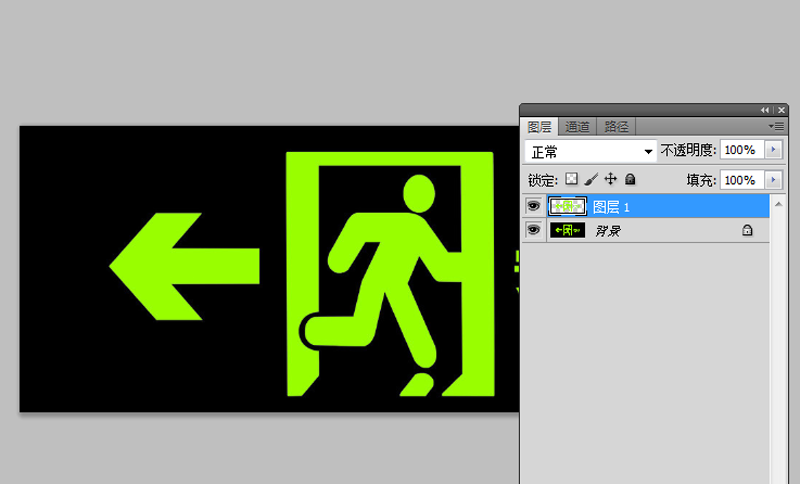Viewport: 800px width, 484px height.
Task: Open the blend mode dropdown 正常
Action: tap(590, 151)
